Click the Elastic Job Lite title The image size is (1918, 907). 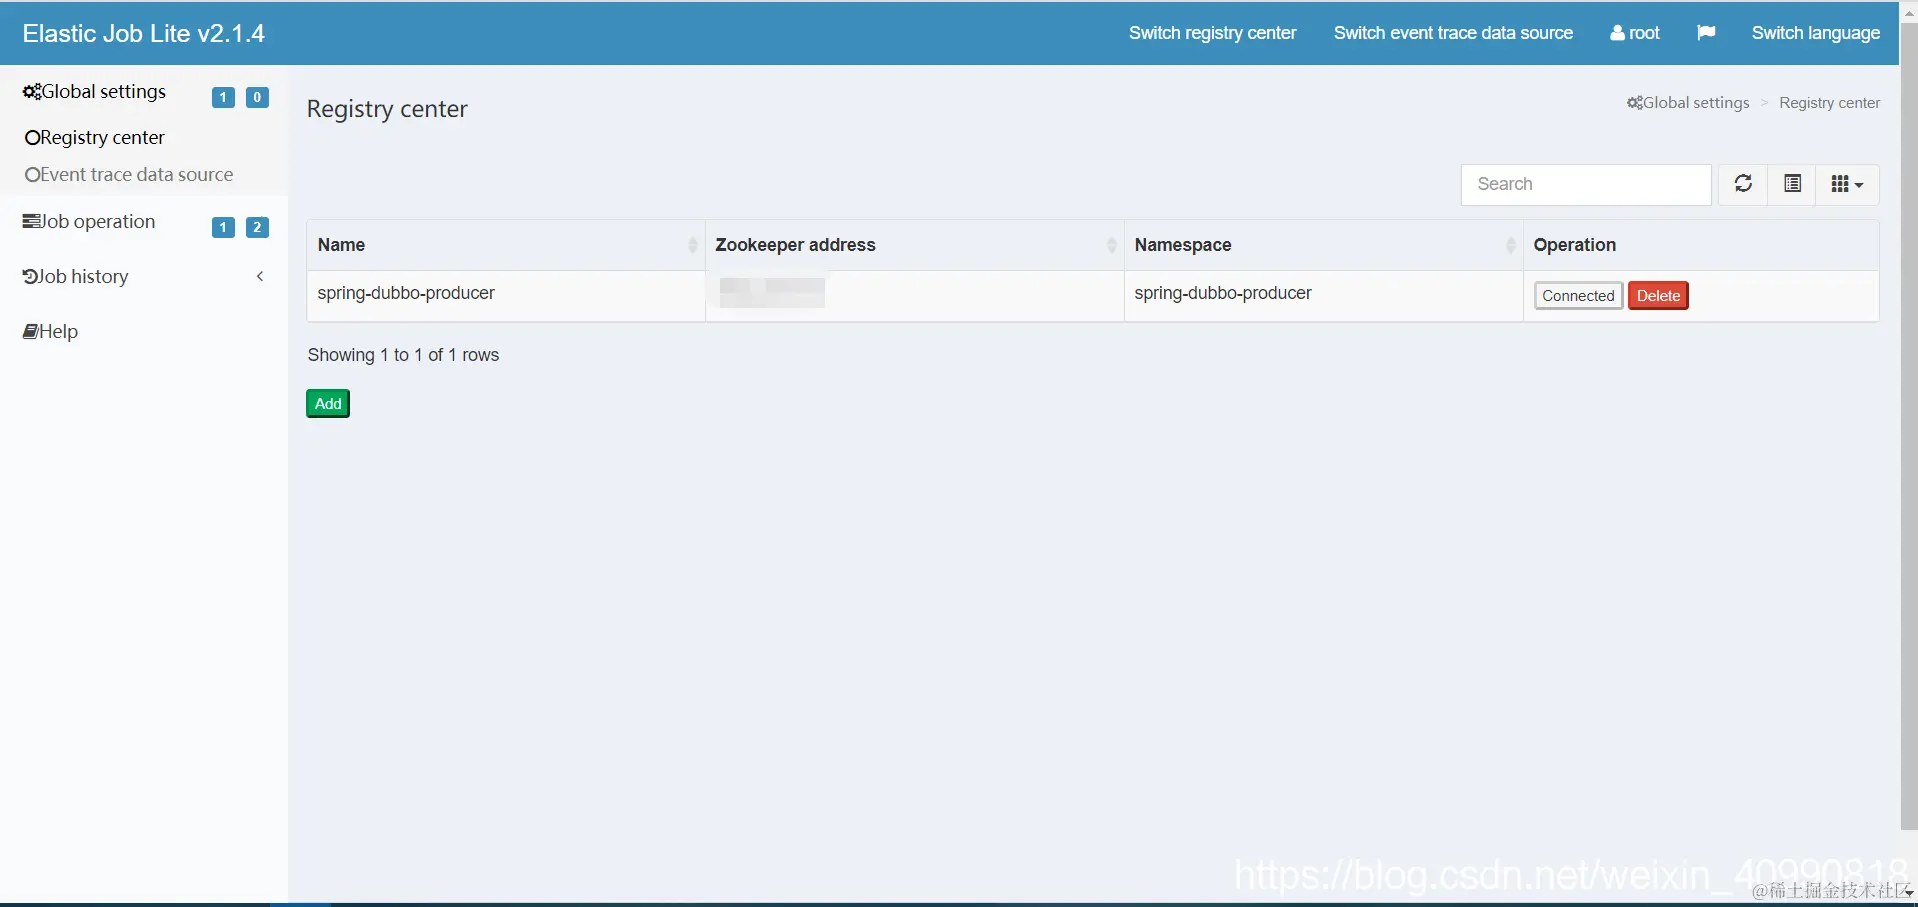(x=144, y=34)
